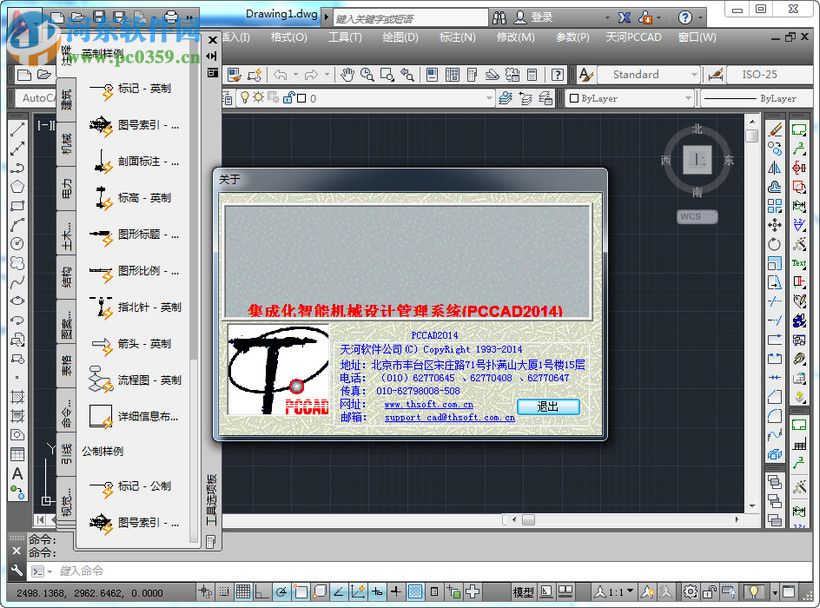Toggle ortho mode in the status bar
820x608 pixels.
pyautogui.click(x=263, y=594)
